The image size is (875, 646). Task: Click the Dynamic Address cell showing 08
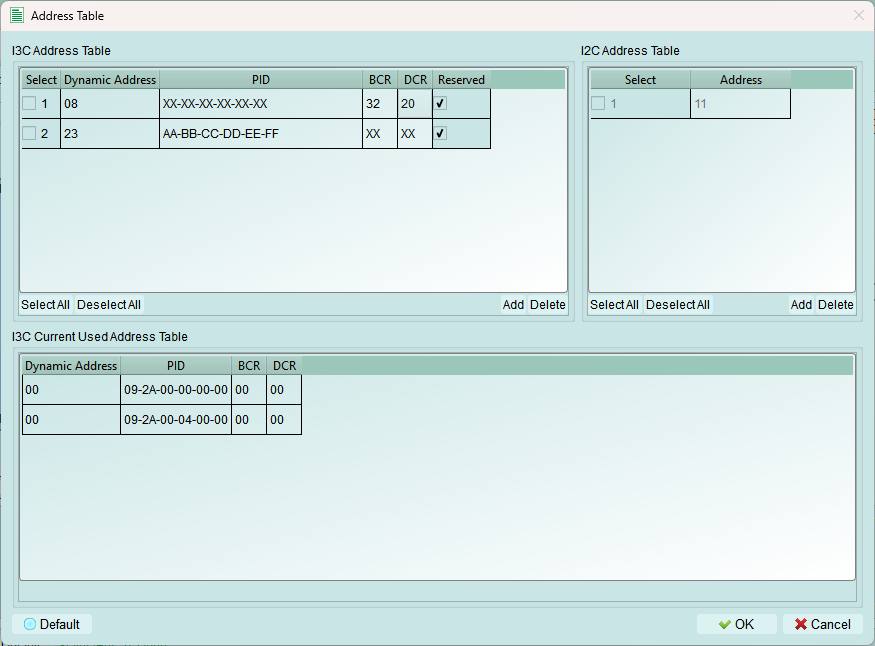pyautogui.click(x=109, y=104)
